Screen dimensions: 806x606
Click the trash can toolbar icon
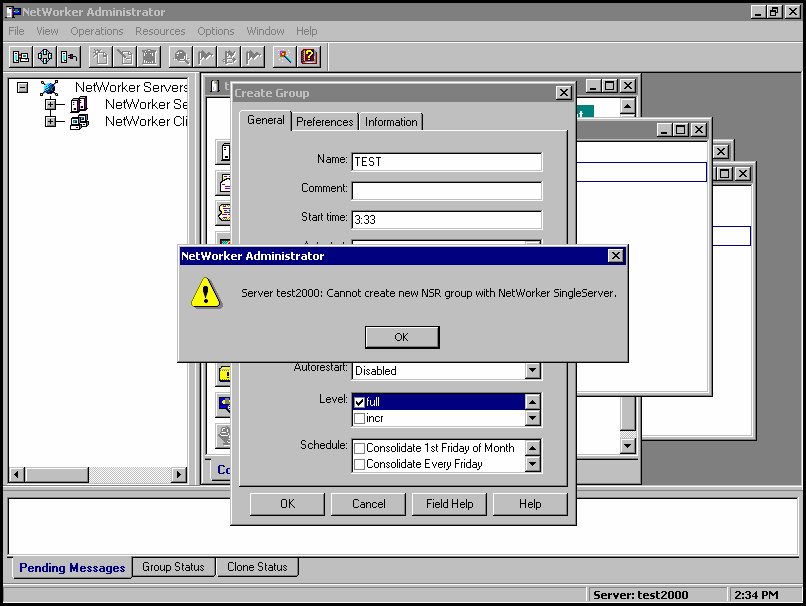click(149, 57)
